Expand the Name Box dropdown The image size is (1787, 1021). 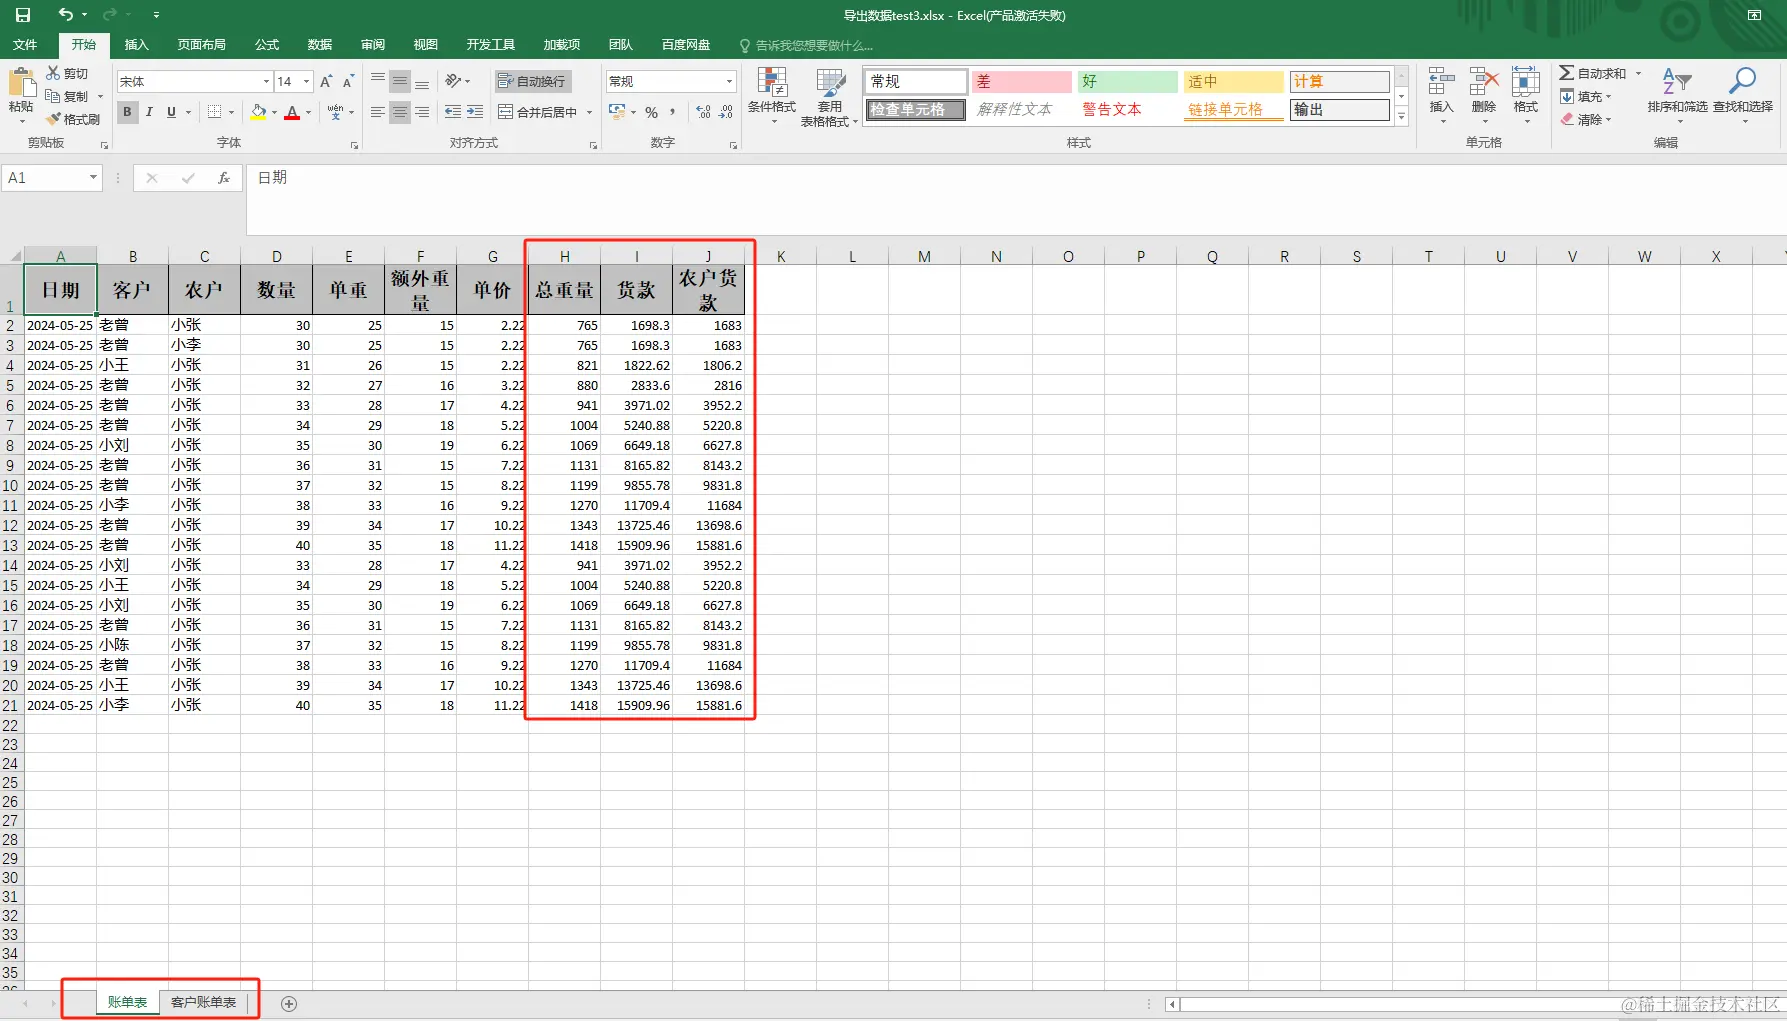(93, 178)
